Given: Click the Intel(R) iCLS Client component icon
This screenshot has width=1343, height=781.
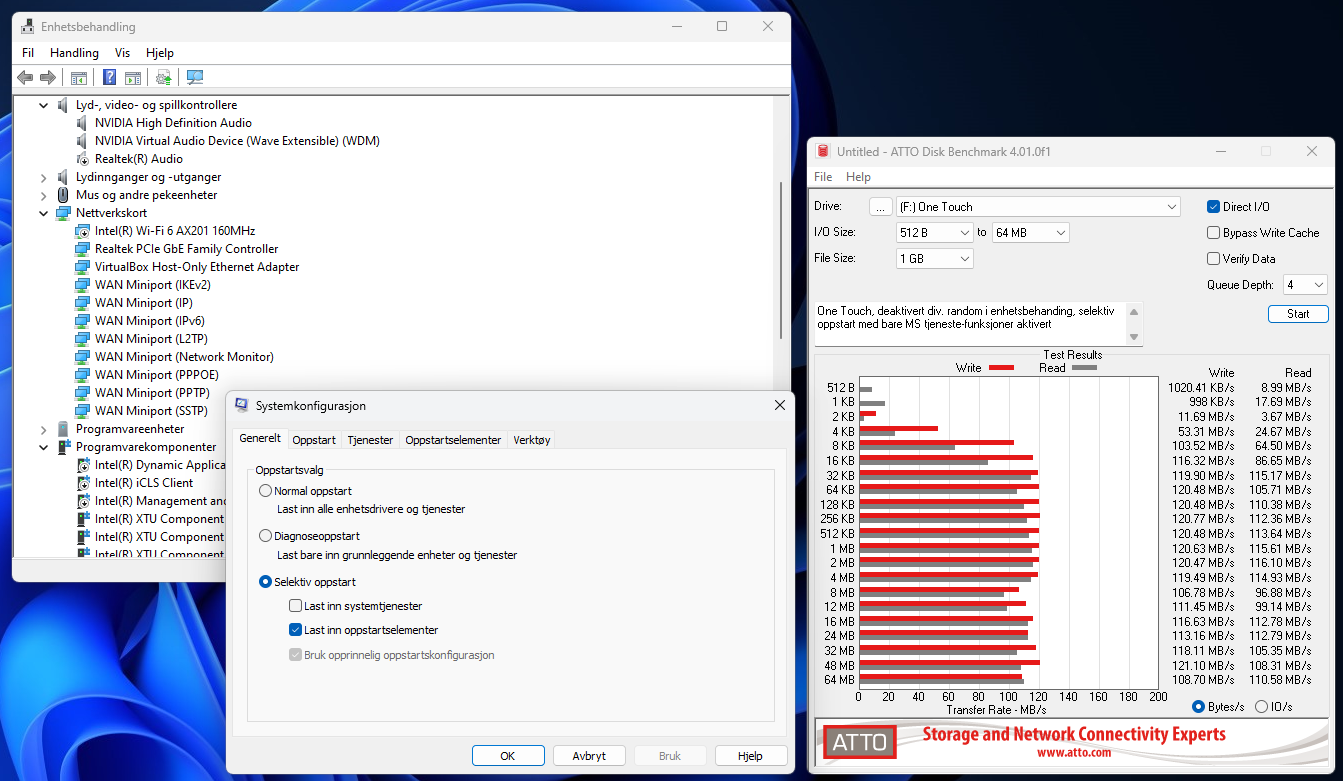Looking at the screenshot, I should [x=84, y=483].
